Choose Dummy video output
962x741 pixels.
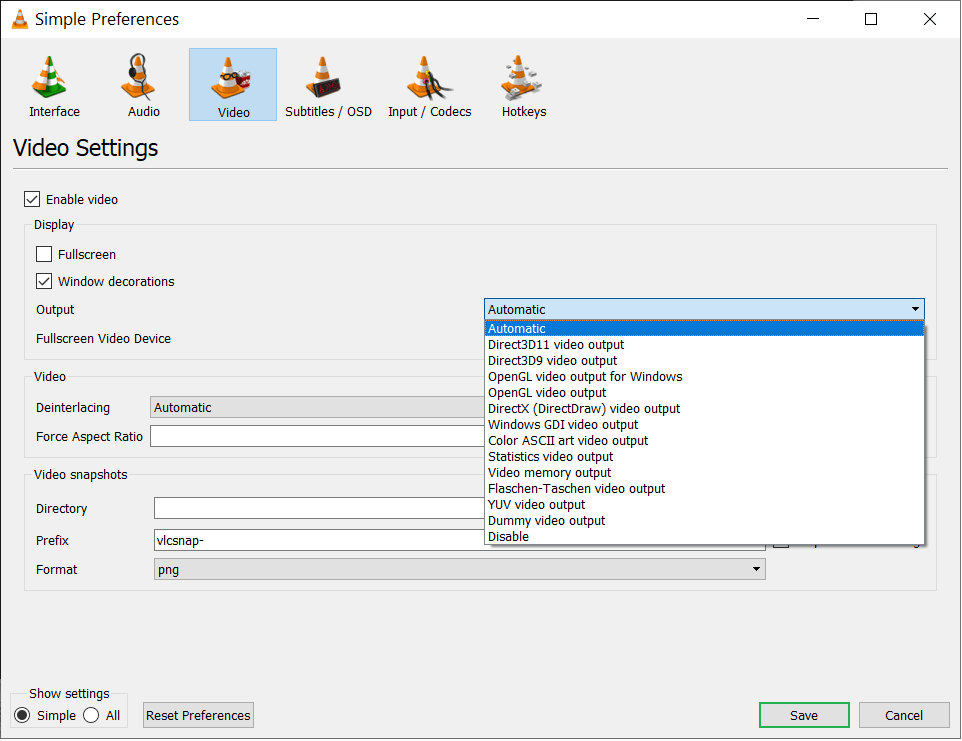(x=704, y=520)
